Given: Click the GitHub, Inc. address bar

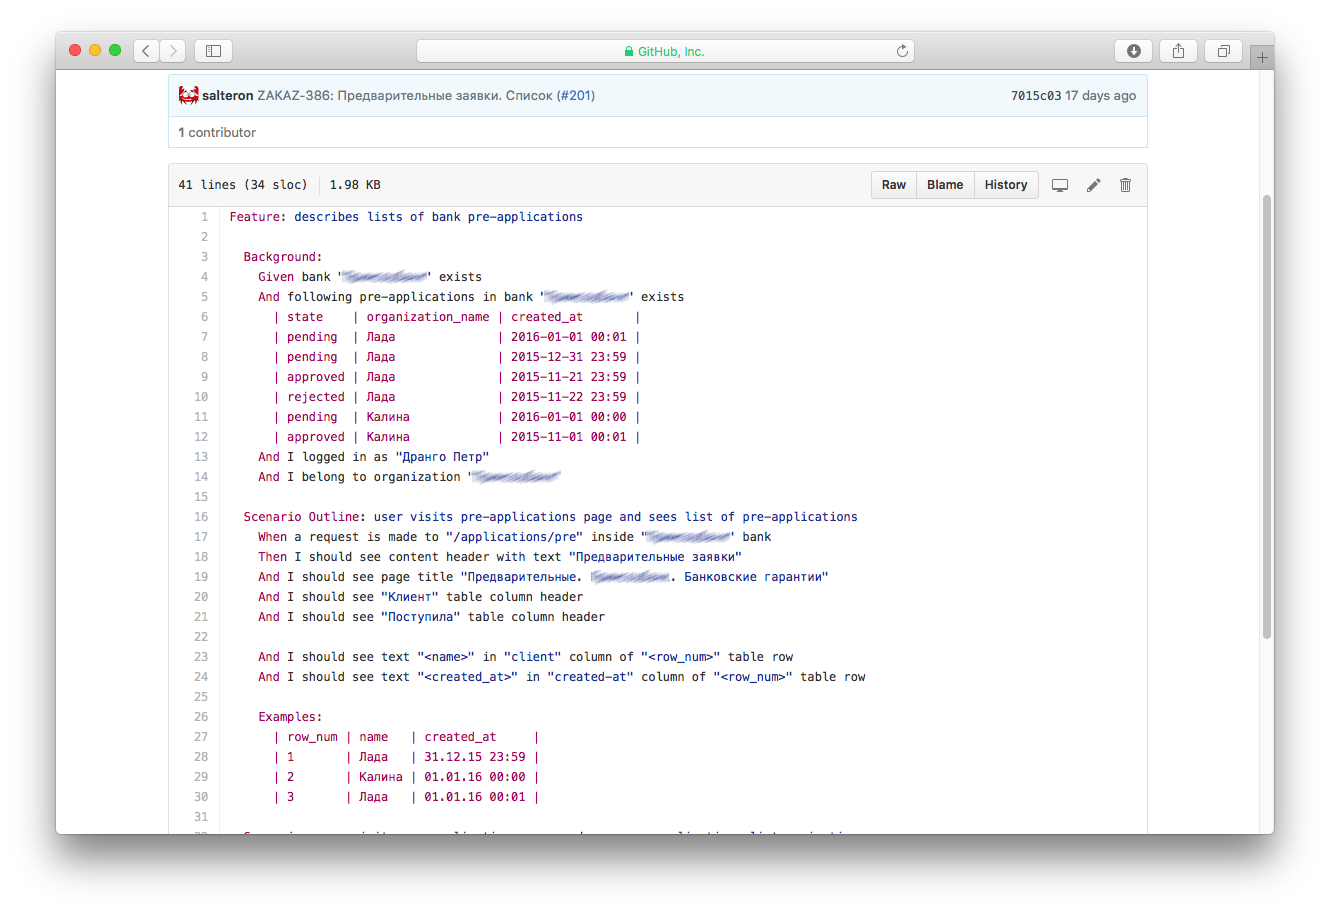Looking at the screenshot, I should click(x=664, y=51).
